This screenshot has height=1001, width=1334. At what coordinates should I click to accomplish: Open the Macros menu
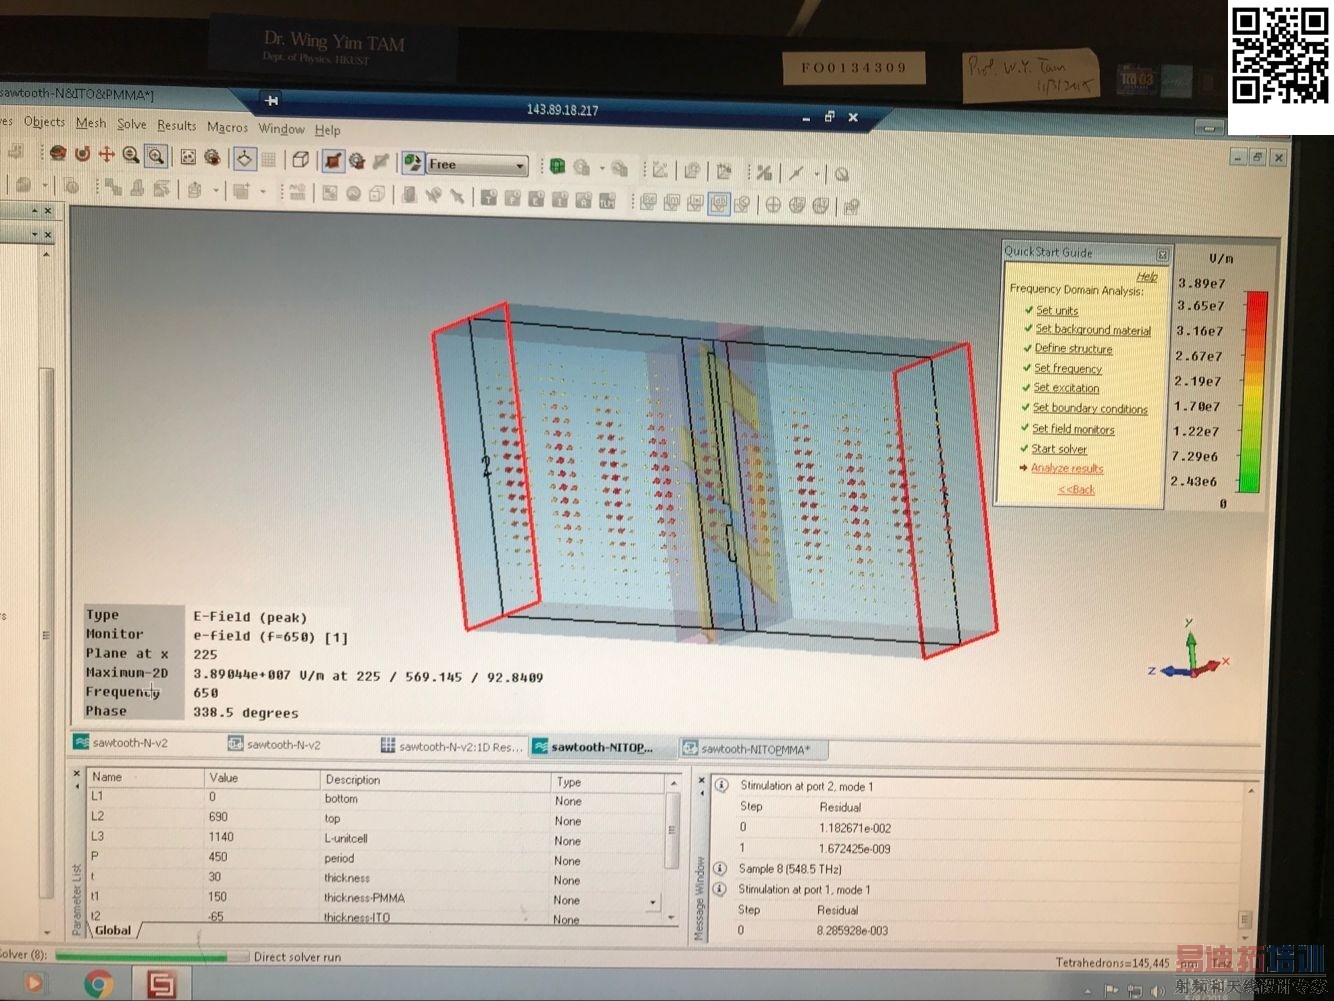click(x=227, y=127)
